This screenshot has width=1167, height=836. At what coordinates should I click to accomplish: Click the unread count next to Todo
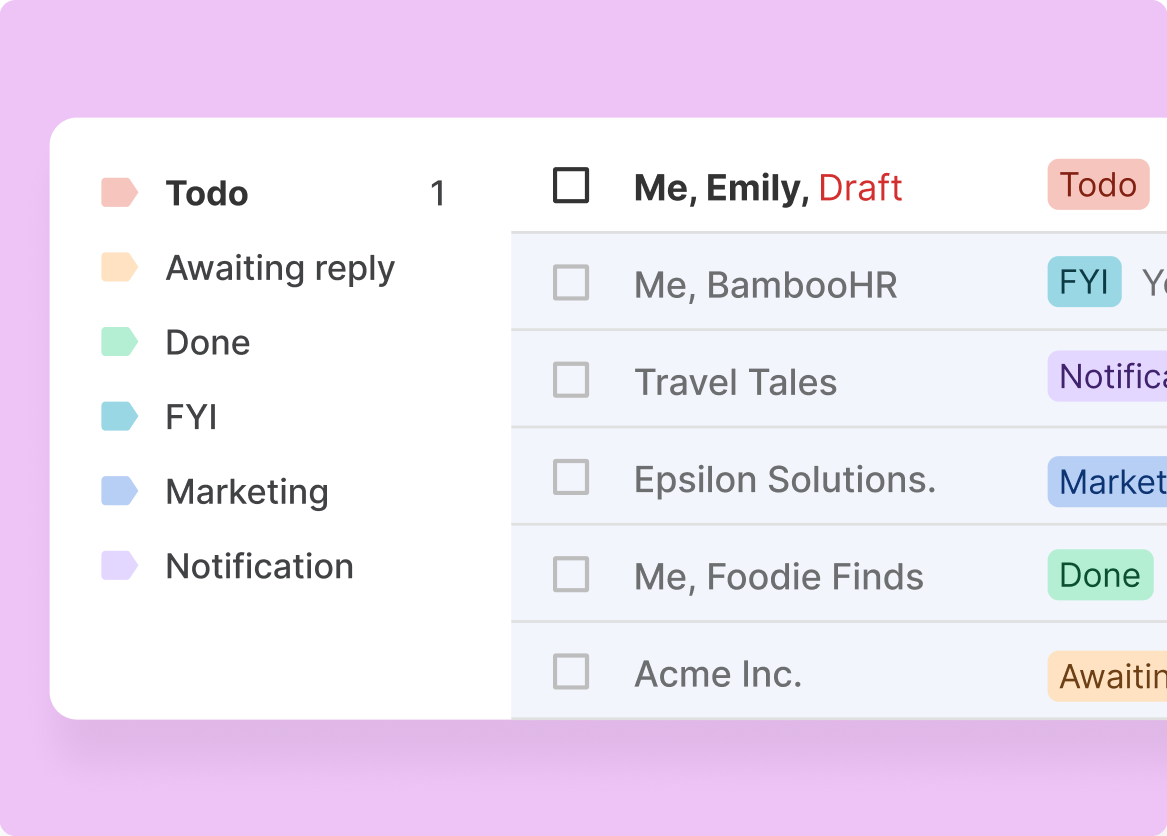pyautogui.click(x=438, y=193)
